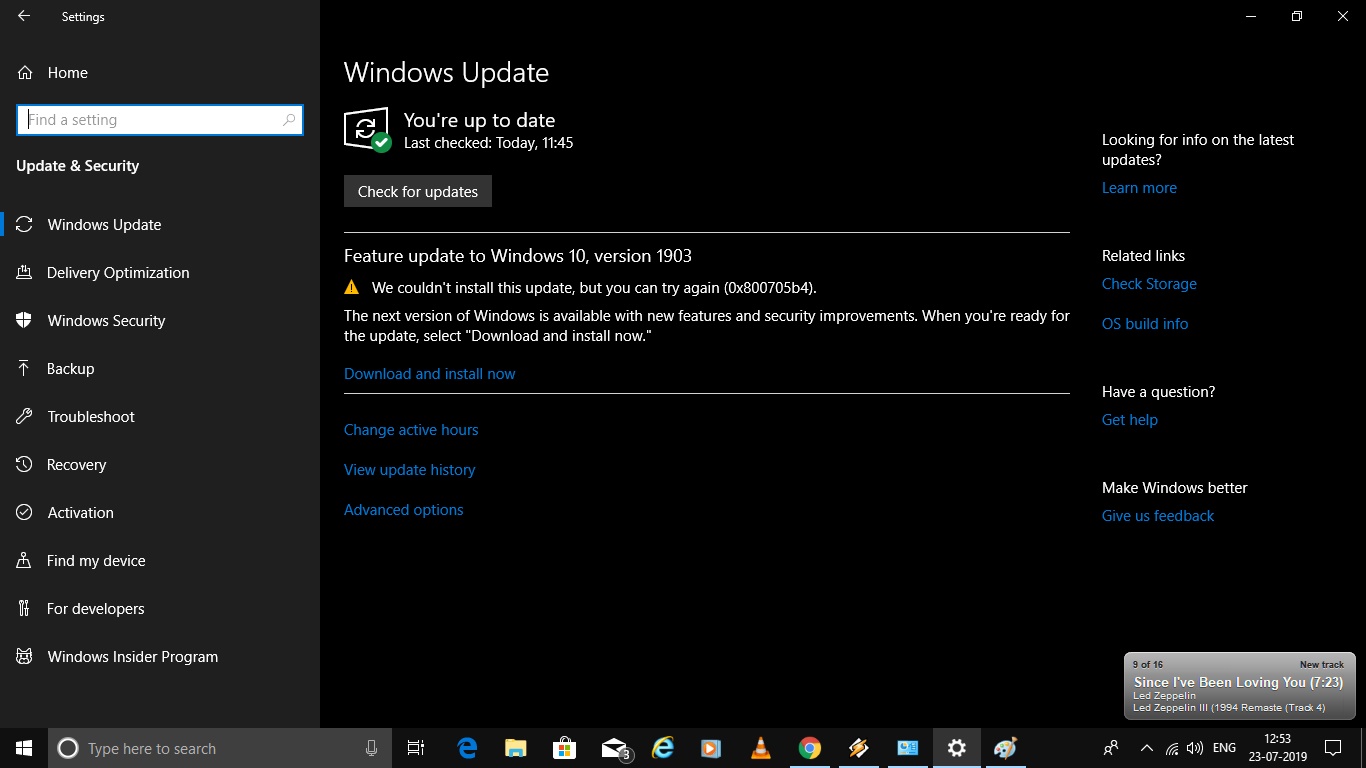Click Give us feedback link

click(1158, 516)
